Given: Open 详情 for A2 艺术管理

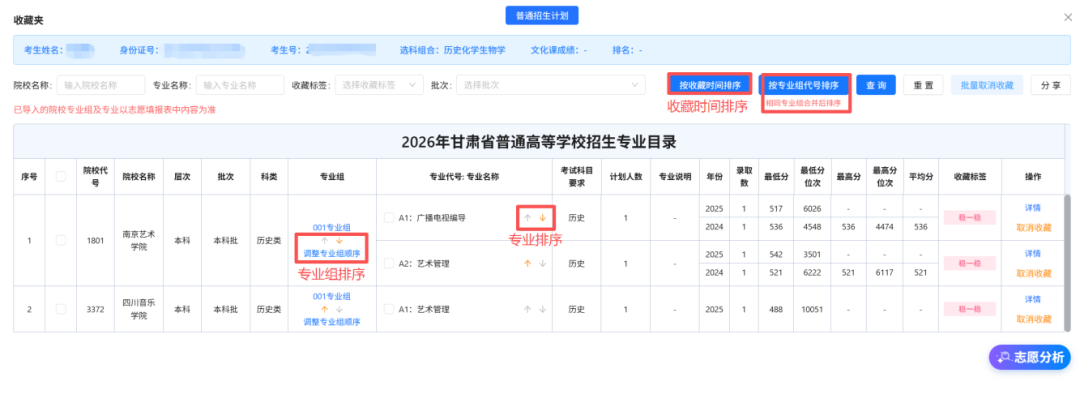Looking at the screenshot, I should (1032, 254).
